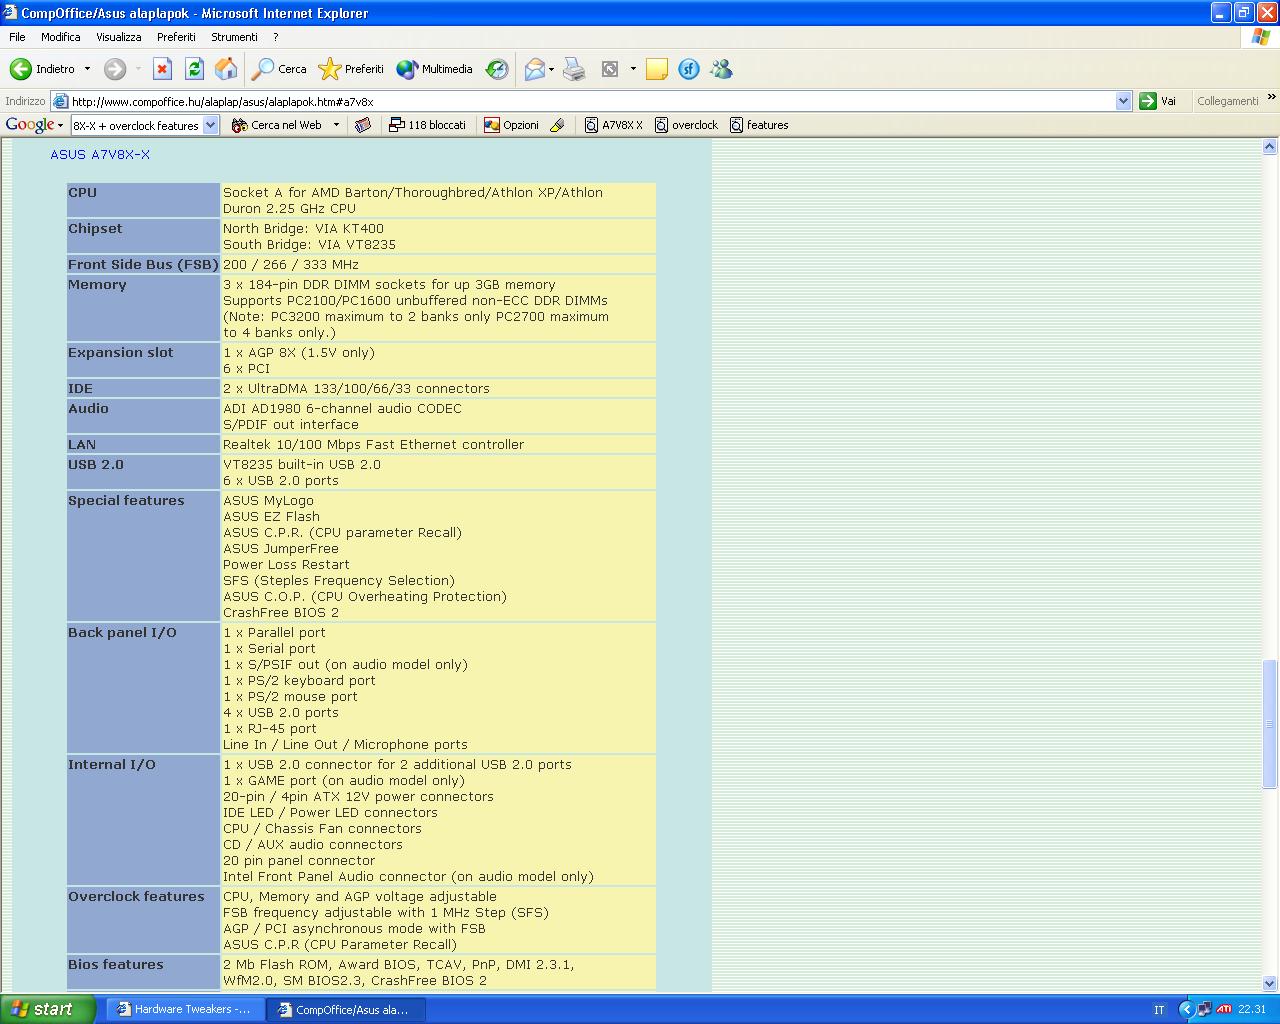Click 'North Bridge: VIA KT400' text
1280x1024 pixels.
tap(303, 229)
